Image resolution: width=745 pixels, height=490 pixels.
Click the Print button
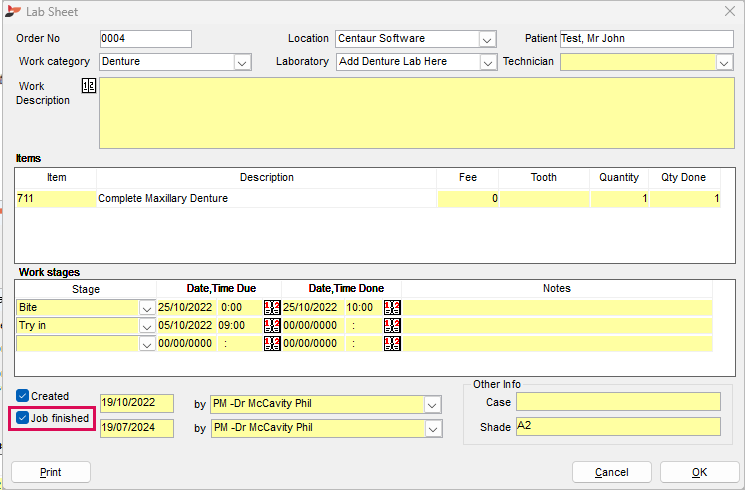(x=51, y=472)
